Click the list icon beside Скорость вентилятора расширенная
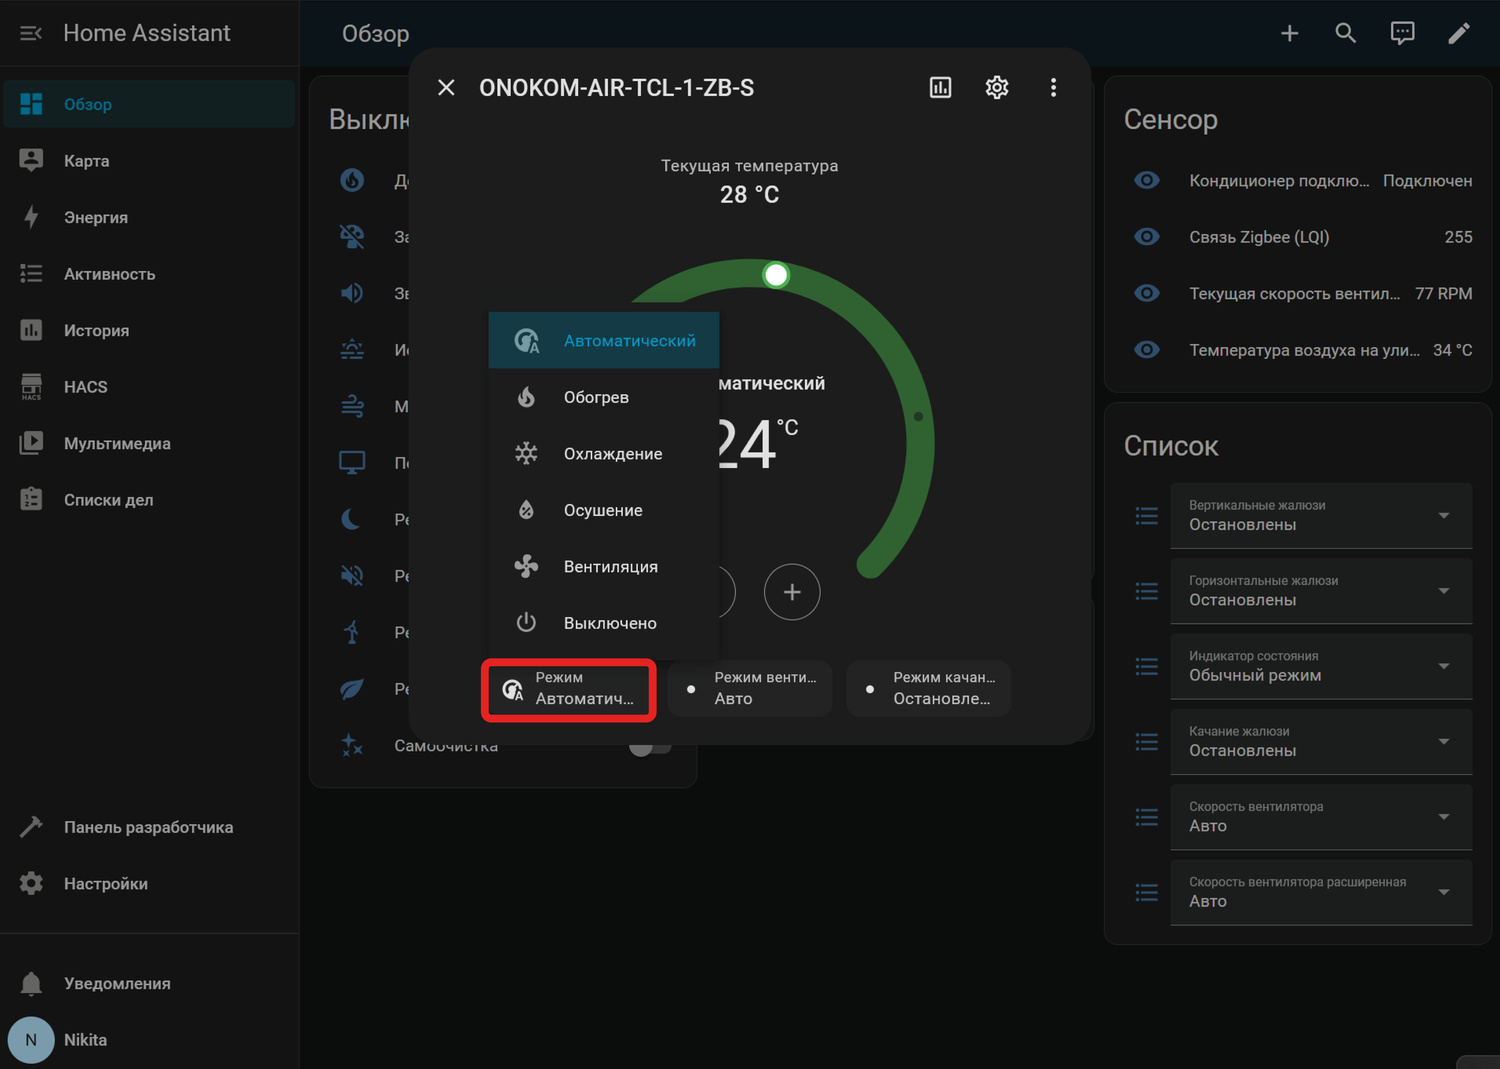 [1147, 892]
